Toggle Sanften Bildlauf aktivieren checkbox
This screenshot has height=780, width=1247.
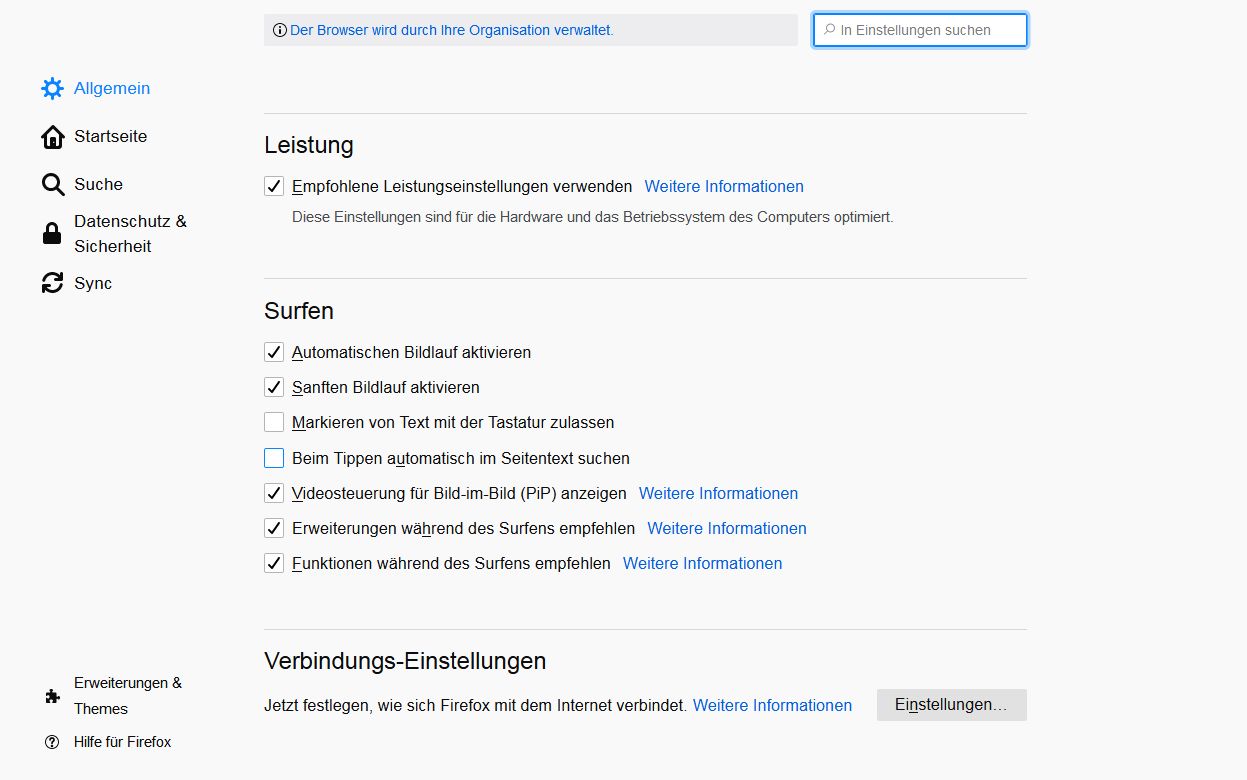pos(274,388)
